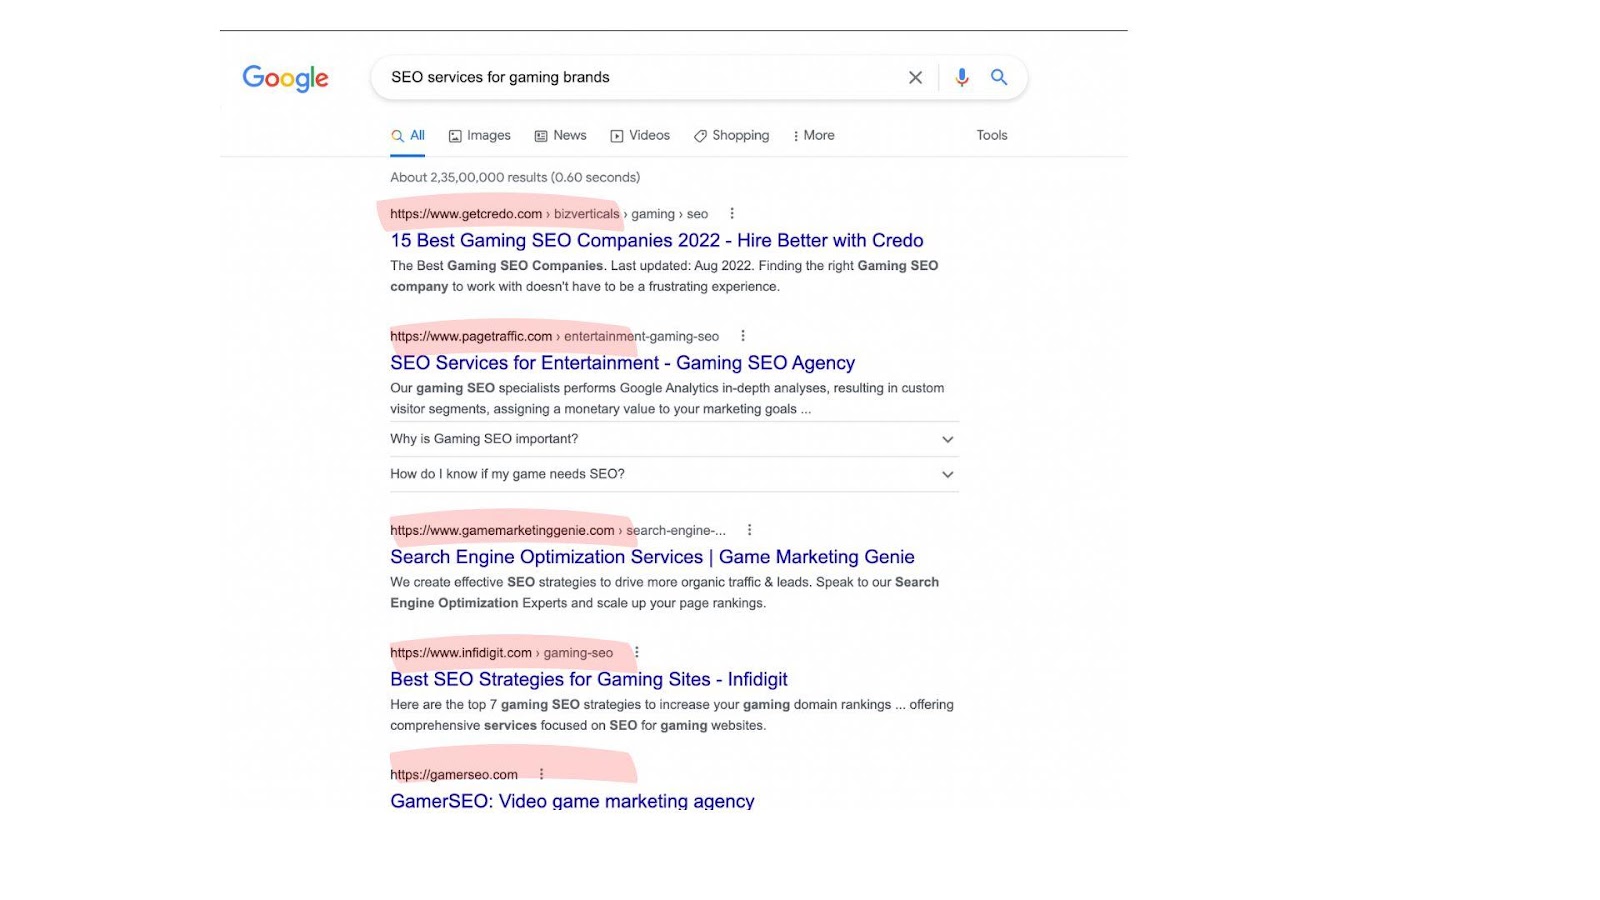The image size is (1600, 900).
Task: Switch to the Shopping tab
Action: pyautogui.click(x=732, y=136)
